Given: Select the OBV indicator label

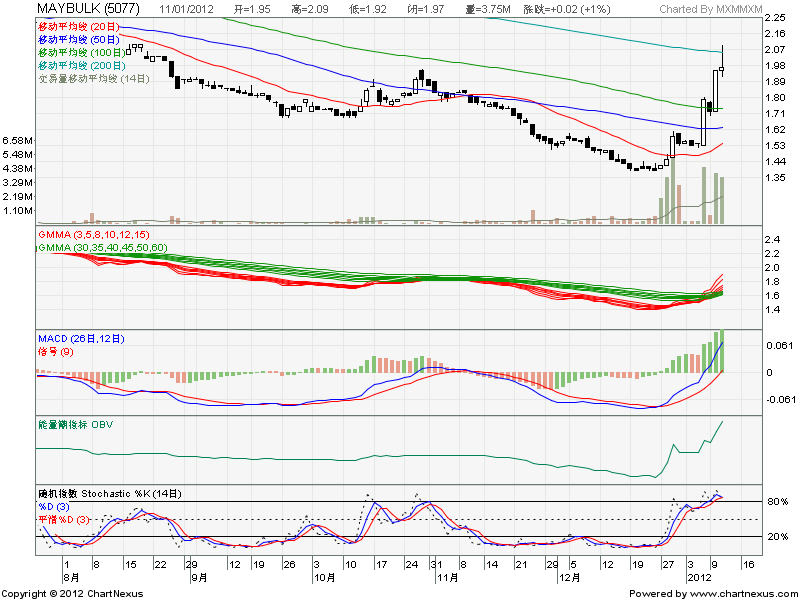Looking at the screenshot, I should pyautogui.click(x=76, y=425).
